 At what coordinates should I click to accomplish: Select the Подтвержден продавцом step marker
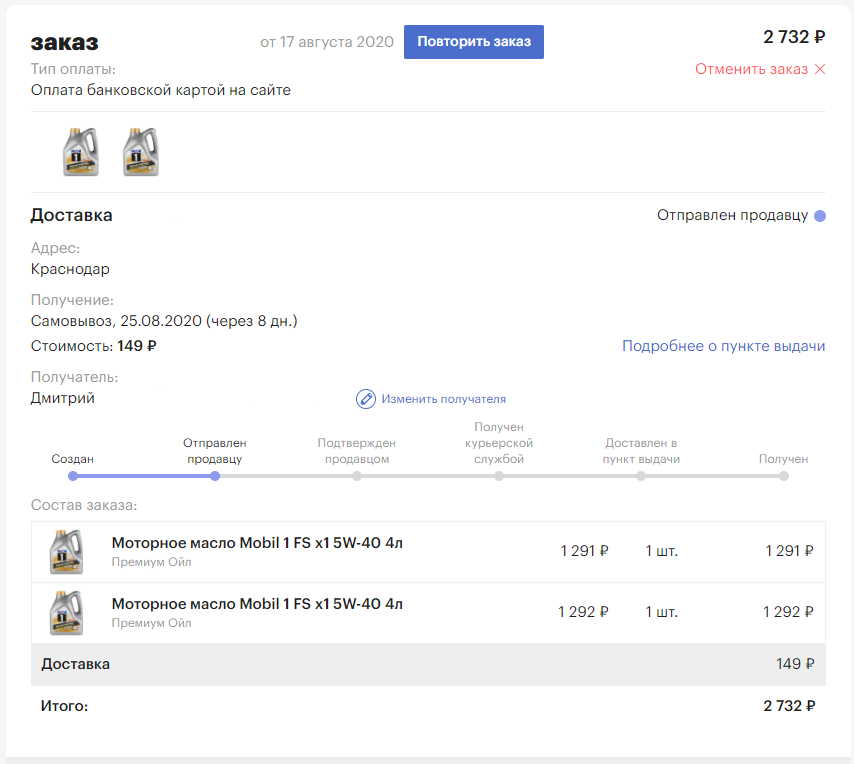[357, 476]
